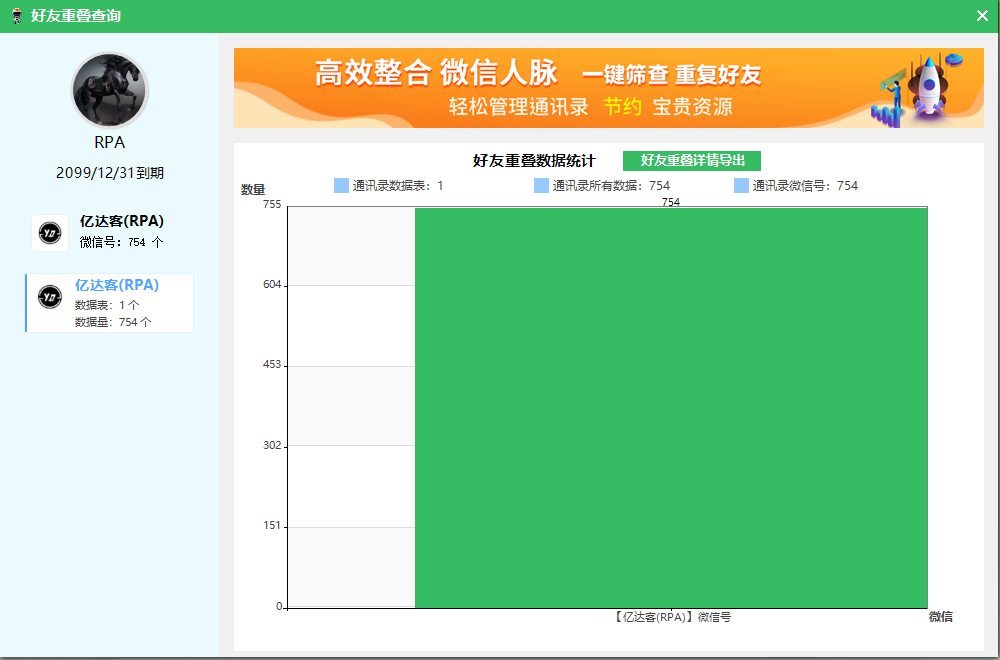Click the 2099/12/31到期 expiry text
The height and width of the screenshot is (660, 1000).
pyautogui.click(x=110, y=173)
